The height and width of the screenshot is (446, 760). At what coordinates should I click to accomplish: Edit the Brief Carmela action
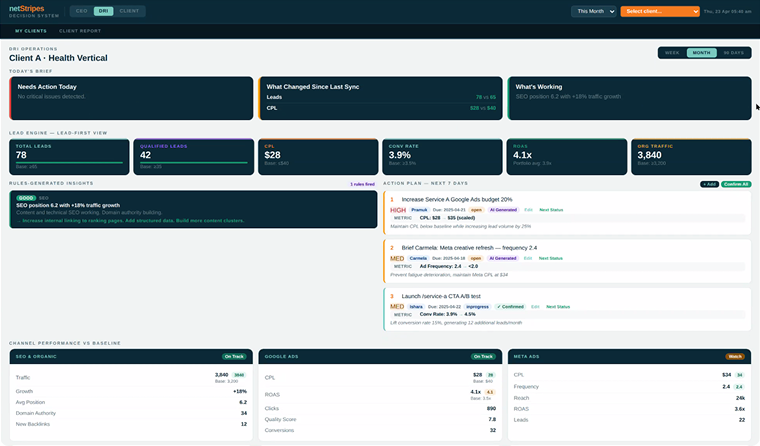tap(528, 258)
